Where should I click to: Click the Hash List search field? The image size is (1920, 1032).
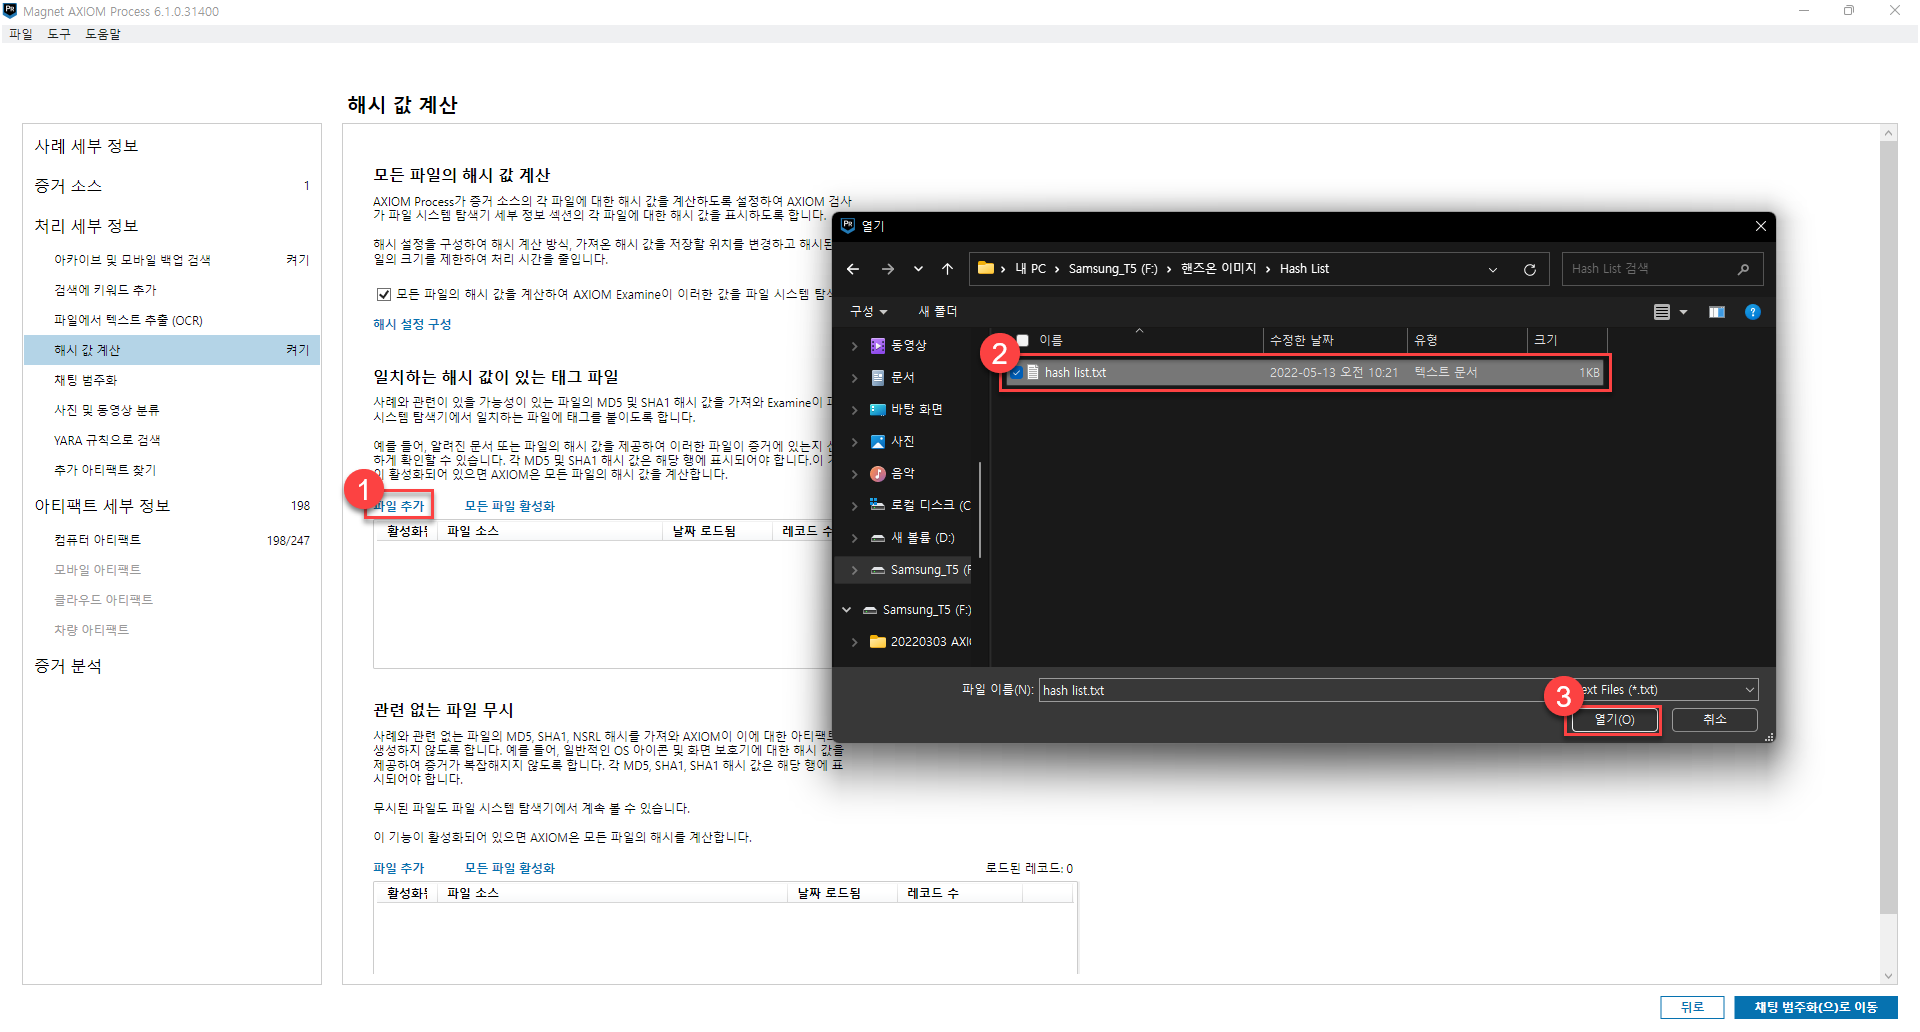click(1650, 269)
